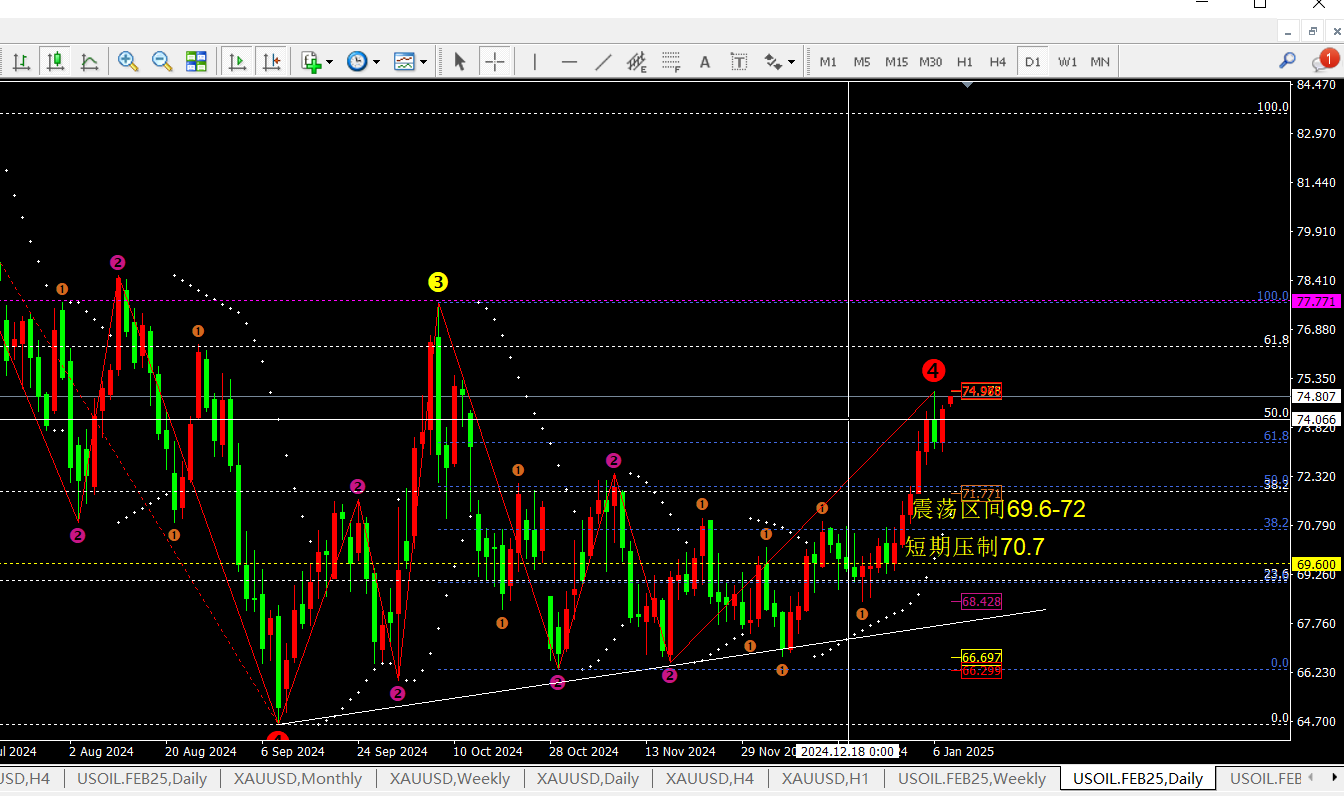Open the chart templates icon
Viewport: 1344px width, 796px height.
pyautogui.click(x=404, y=62)
